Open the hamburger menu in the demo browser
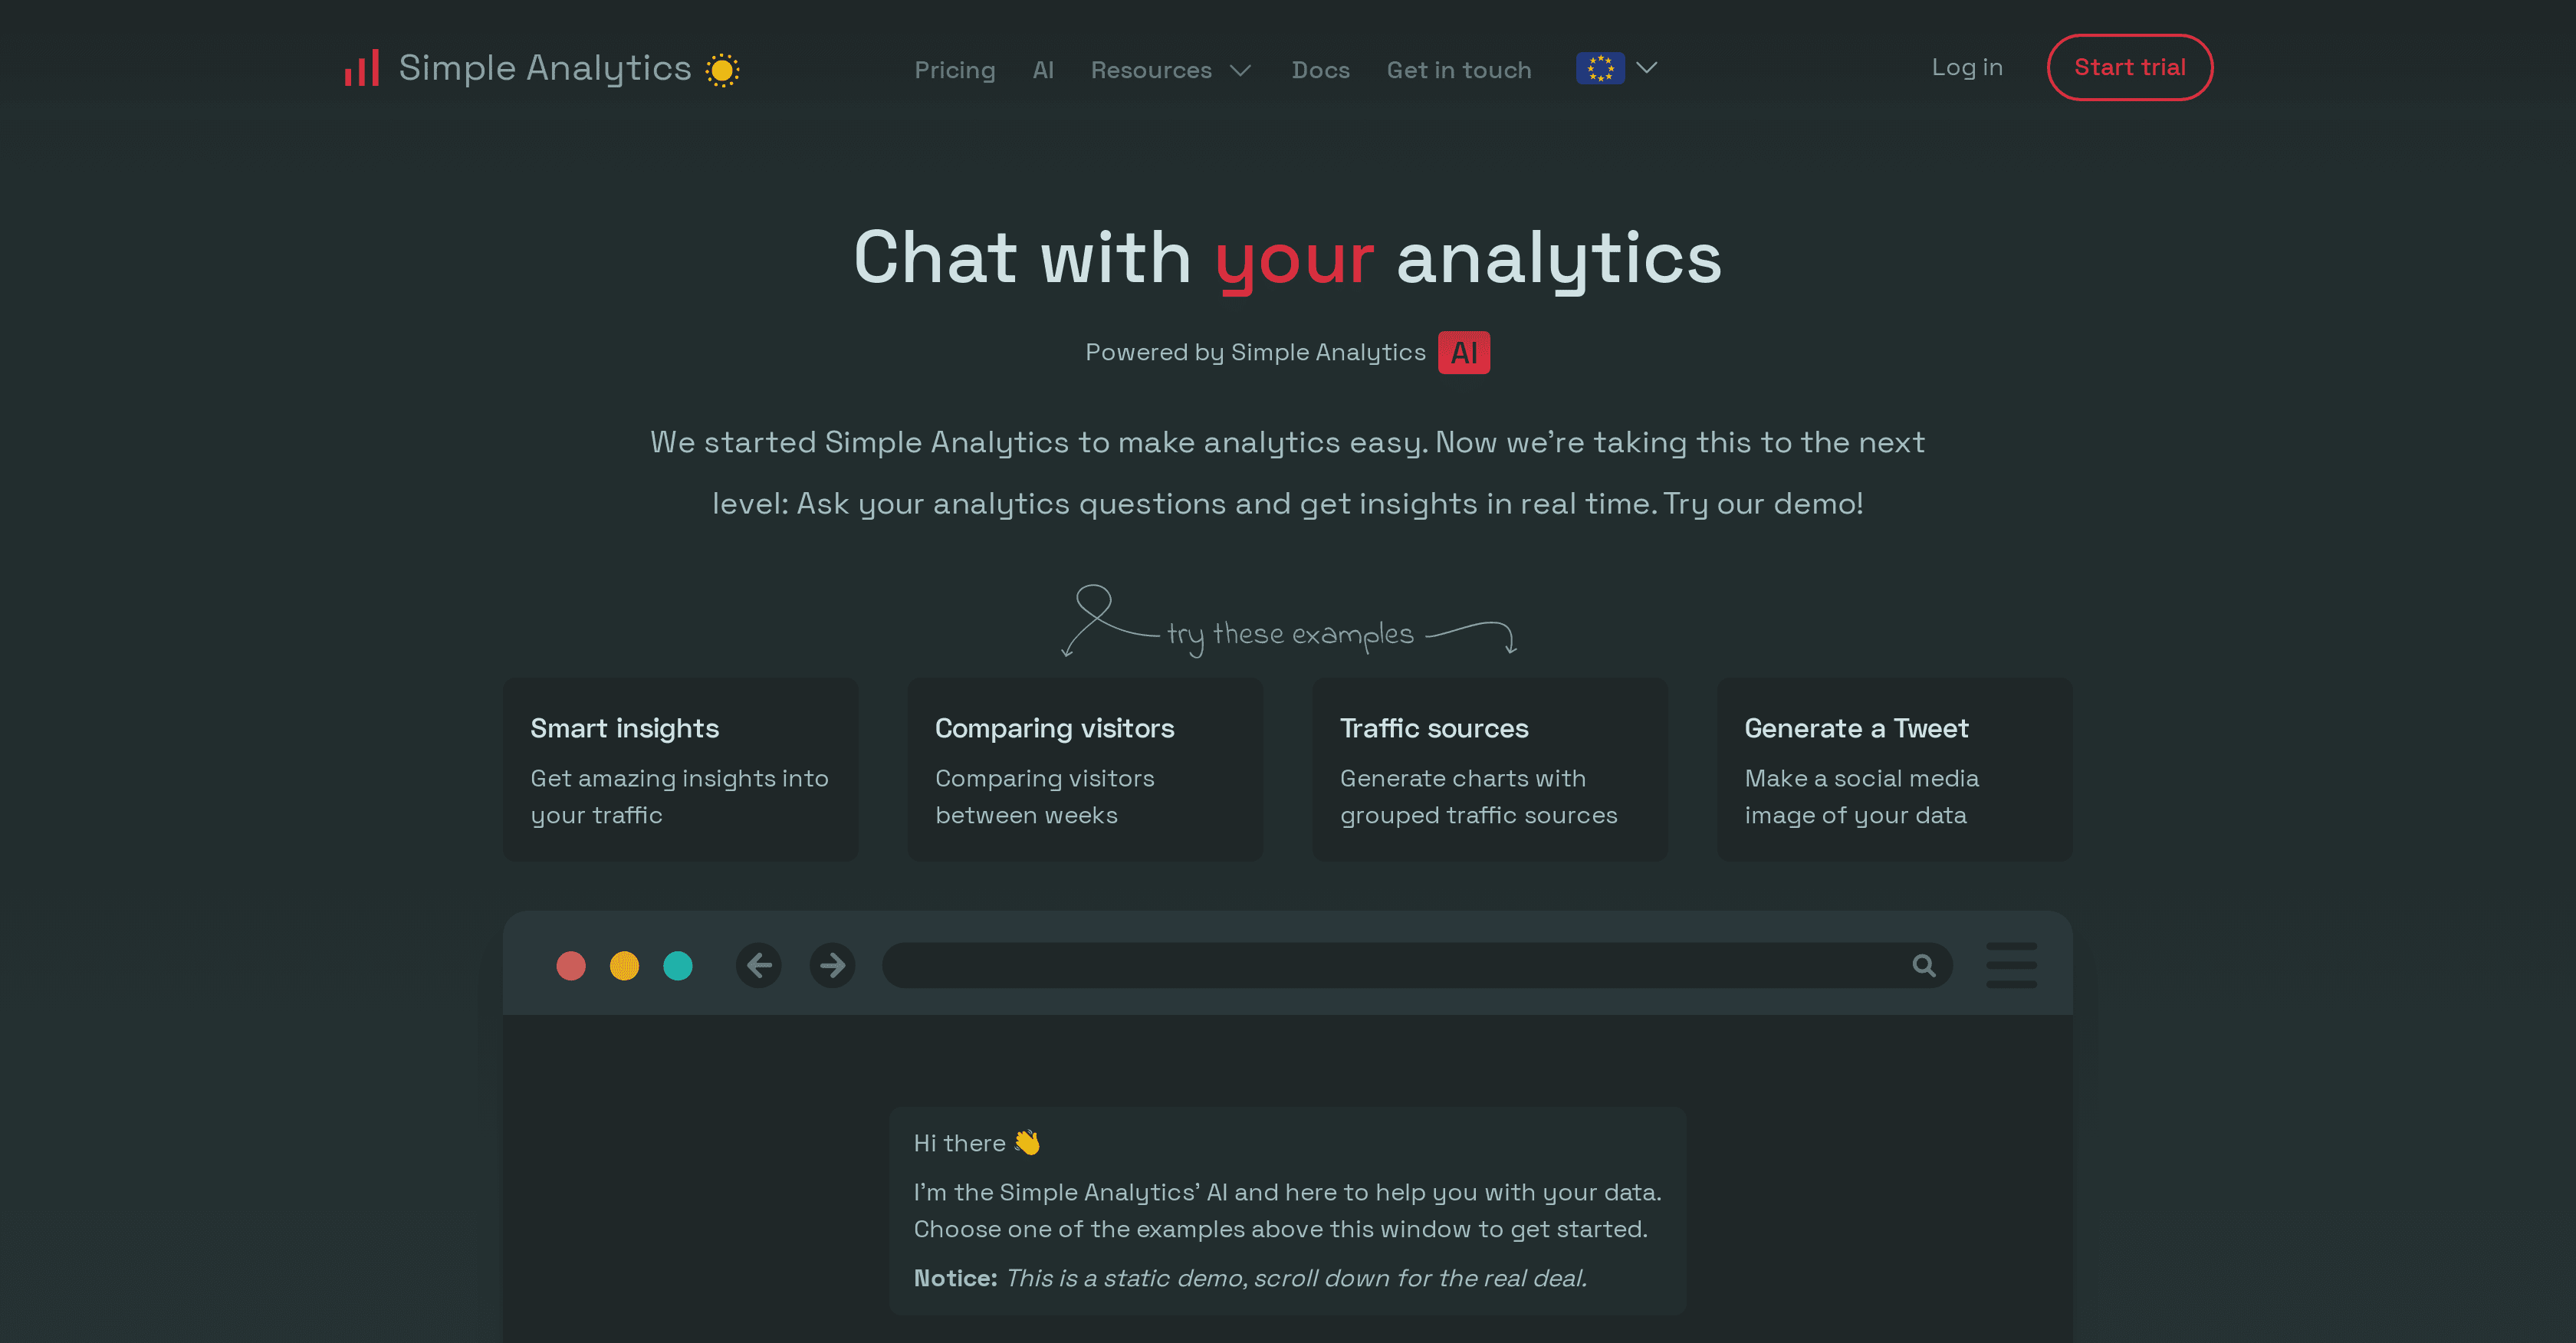Screen dimensions: 2576x1343 coord(2011,965)
